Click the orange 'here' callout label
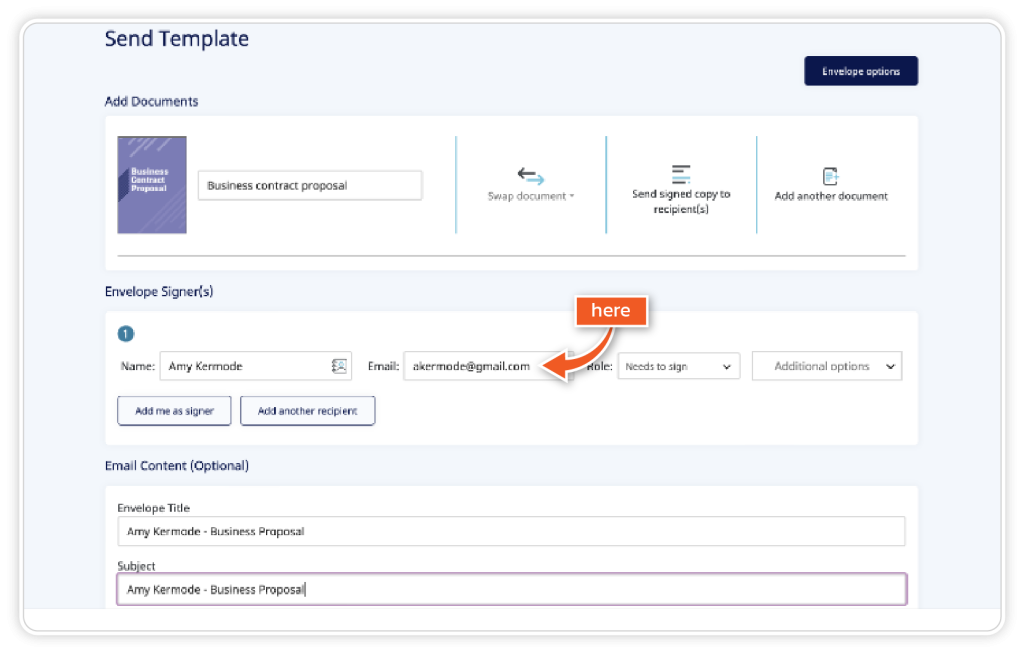Screen dimensions: 1024x654 [610, 311]
